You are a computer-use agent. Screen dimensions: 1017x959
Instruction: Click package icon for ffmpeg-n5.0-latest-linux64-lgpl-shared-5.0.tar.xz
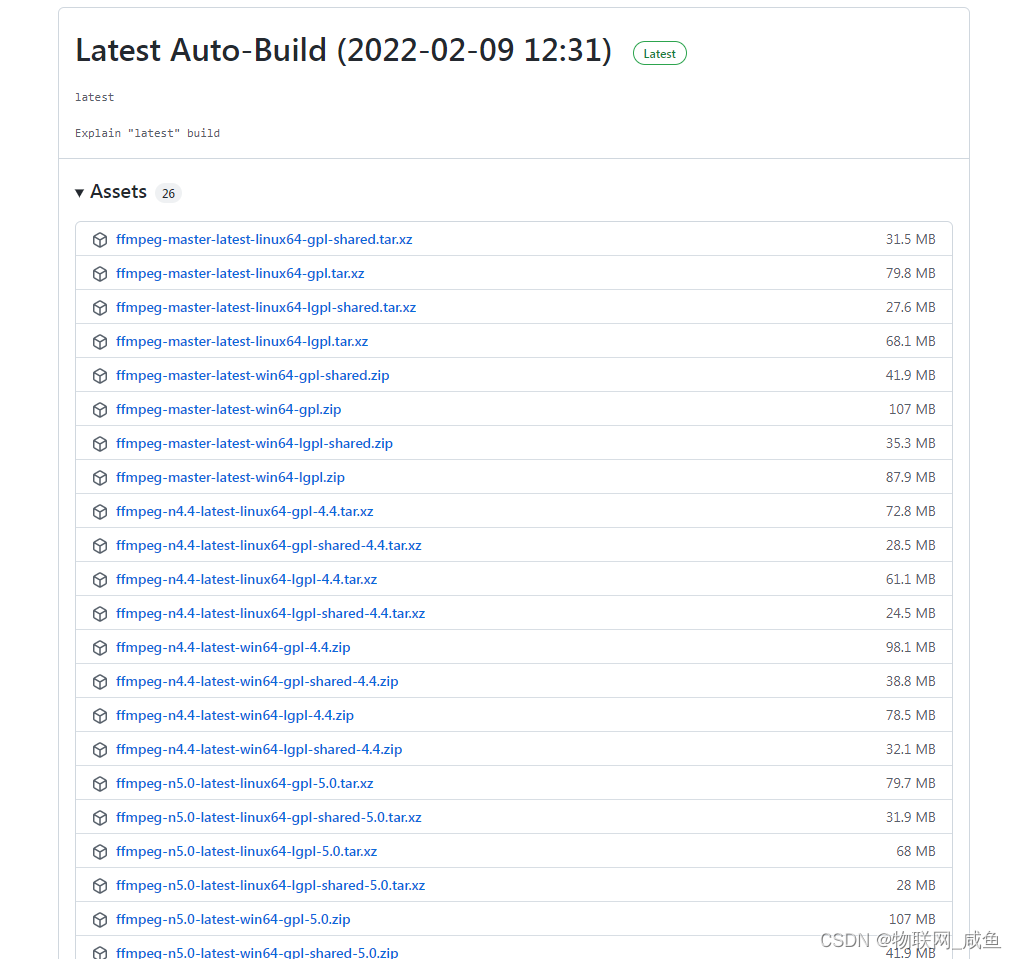tap(100, 886)
